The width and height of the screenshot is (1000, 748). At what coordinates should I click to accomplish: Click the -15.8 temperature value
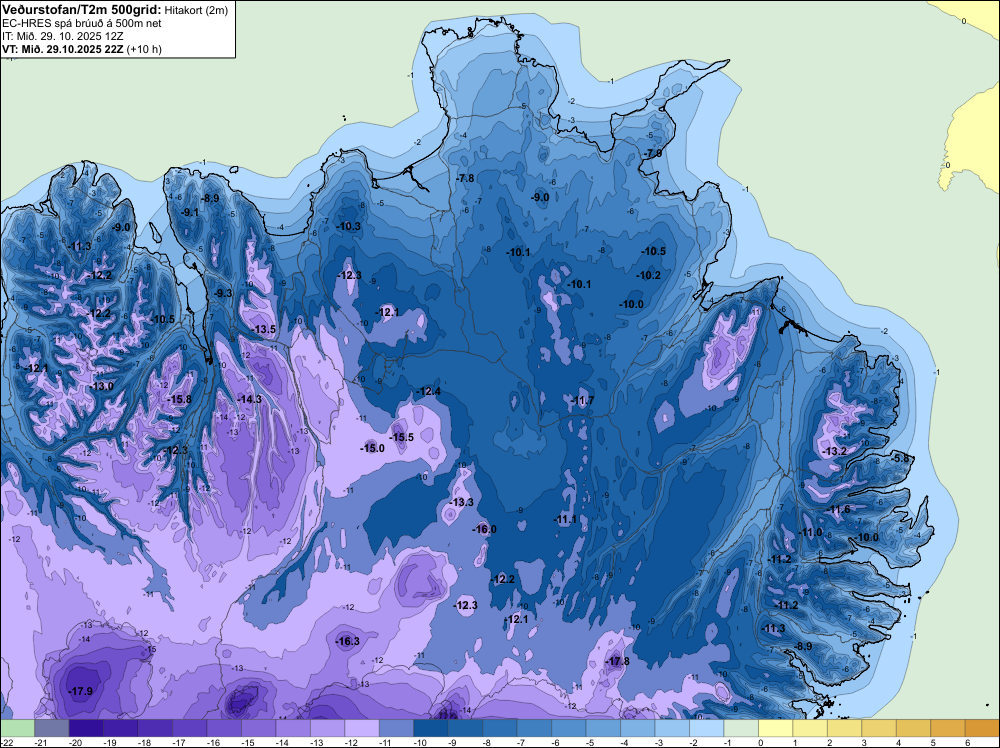click(x=179, y=399)
